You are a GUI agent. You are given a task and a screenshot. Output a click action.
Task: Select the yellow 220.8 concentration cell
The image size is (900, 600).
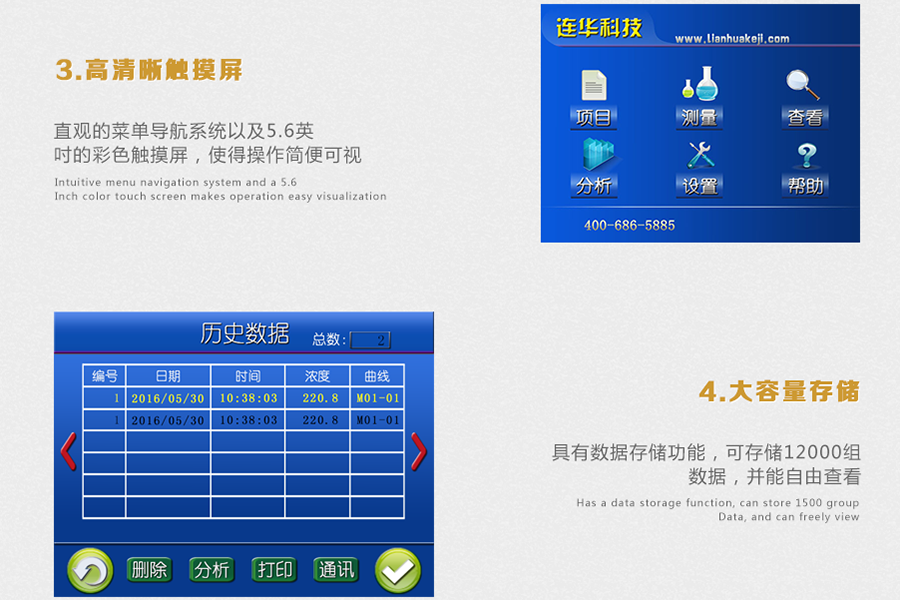[x=317, y=398]
